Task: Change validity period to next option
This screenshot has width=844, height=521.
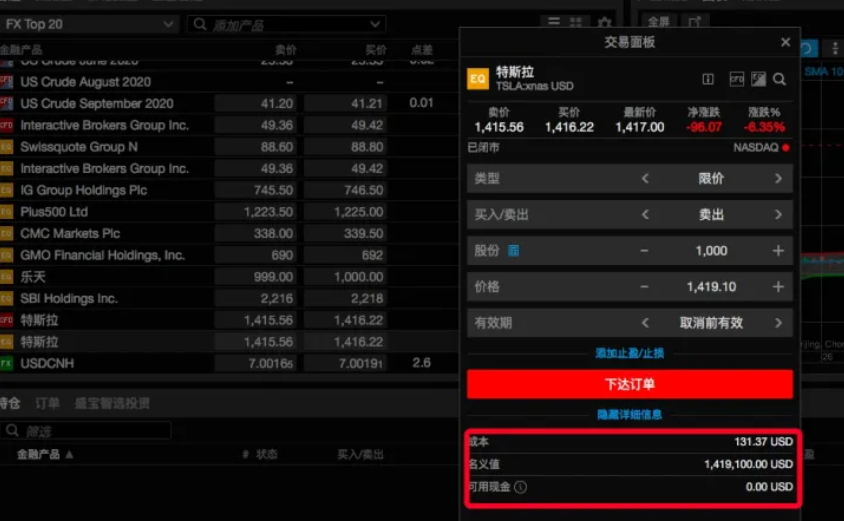Action: [x=778, y=323]
